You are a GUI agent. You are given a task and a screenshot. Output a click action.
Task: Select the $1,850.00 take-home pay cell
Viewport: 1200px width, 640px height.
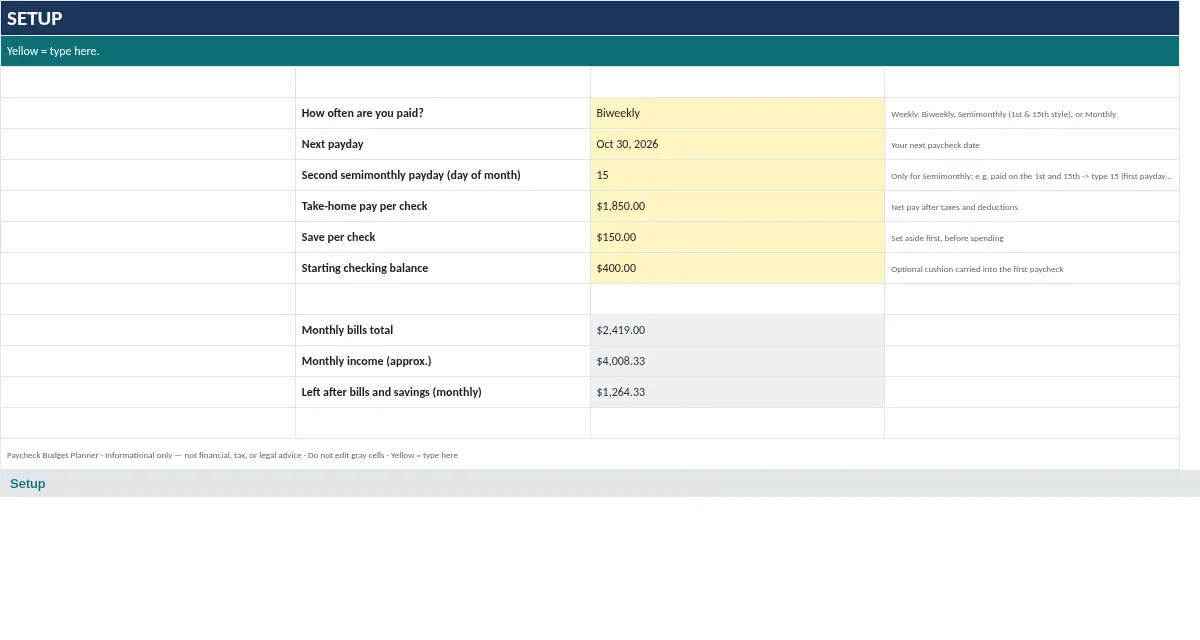click(737, 206)
